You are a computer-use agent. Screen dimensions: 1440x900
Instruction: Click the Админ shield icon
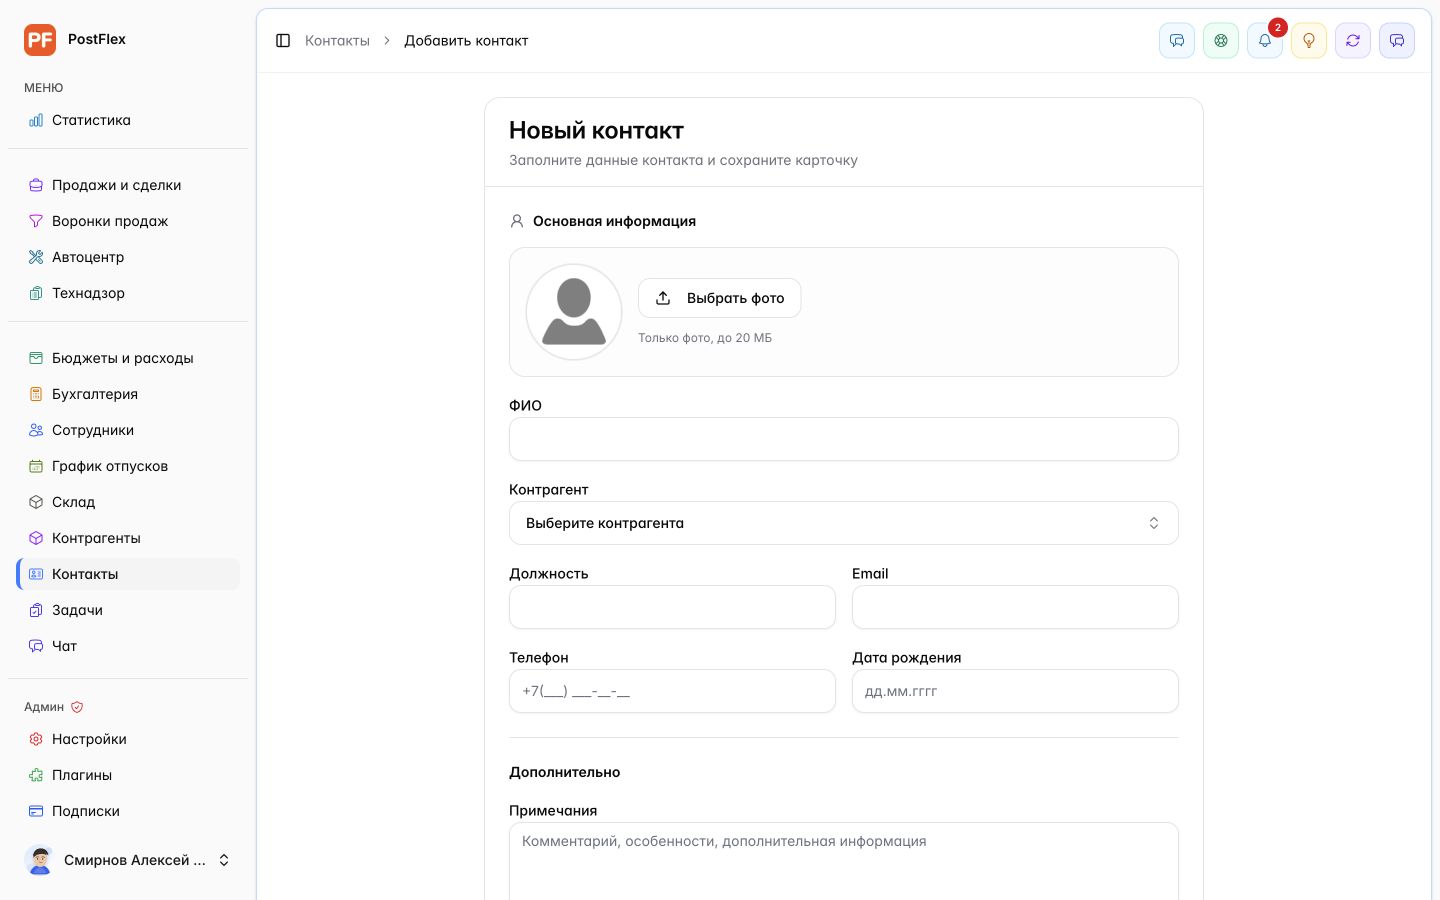[77, 707]
